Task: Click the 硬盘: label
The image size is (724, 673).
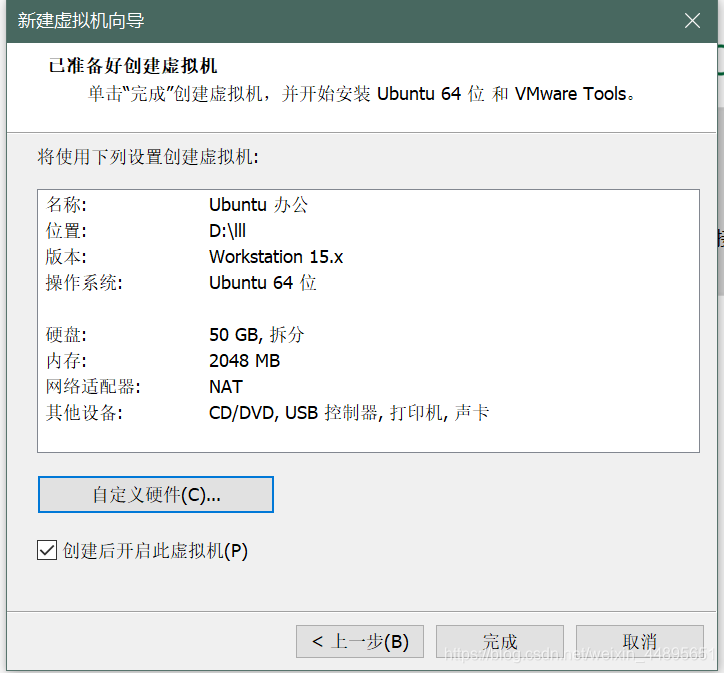Action: (x=66, y=335)
